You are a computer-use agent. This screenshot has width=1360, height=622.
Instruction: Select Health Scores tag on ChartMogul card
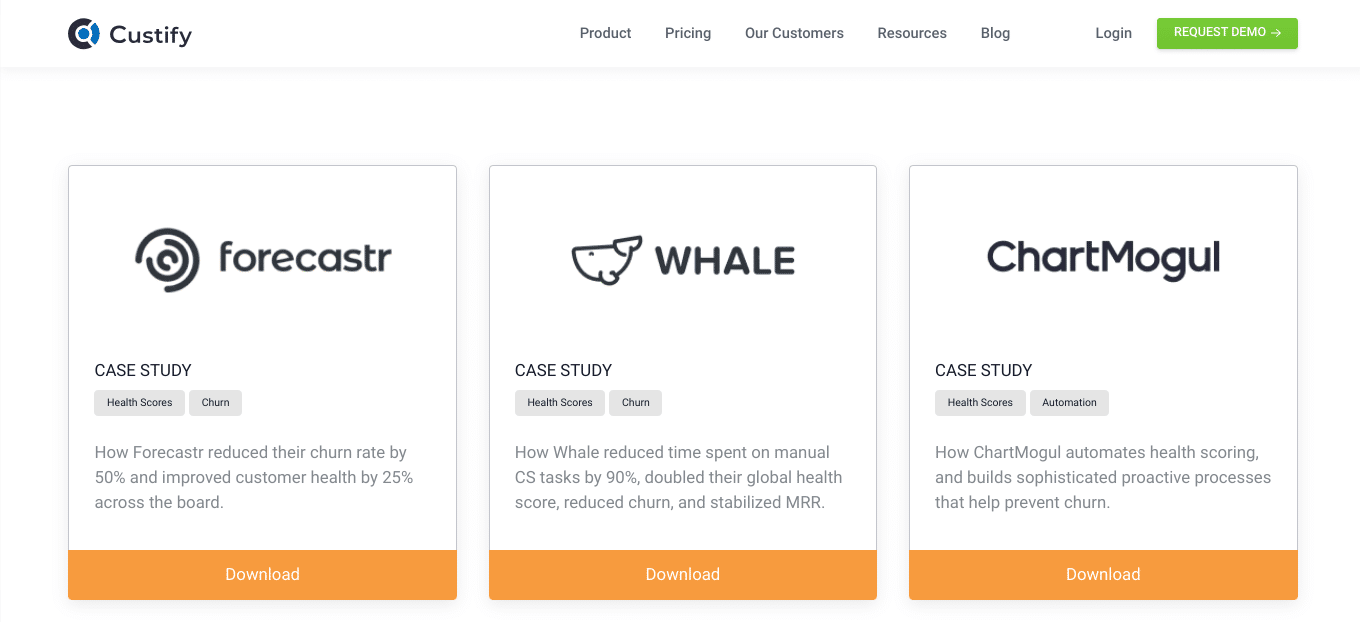980,403
